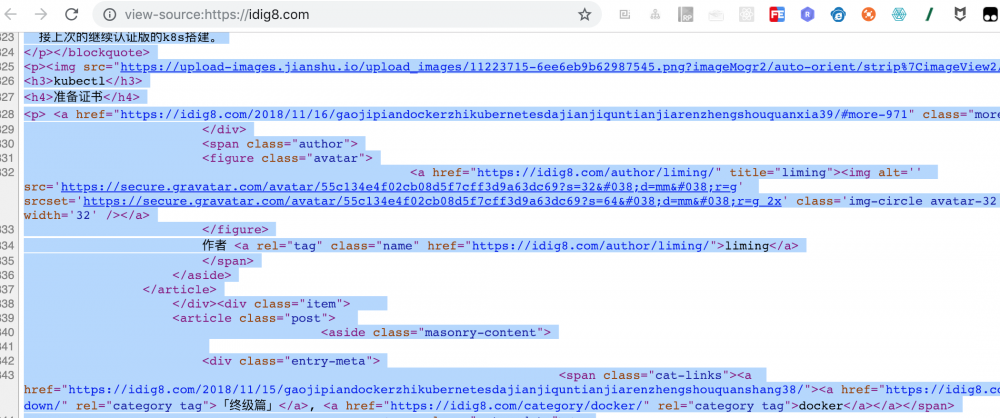Click the gray RP extension icon
Screen dimensions: 1000x418
(687, 15)
